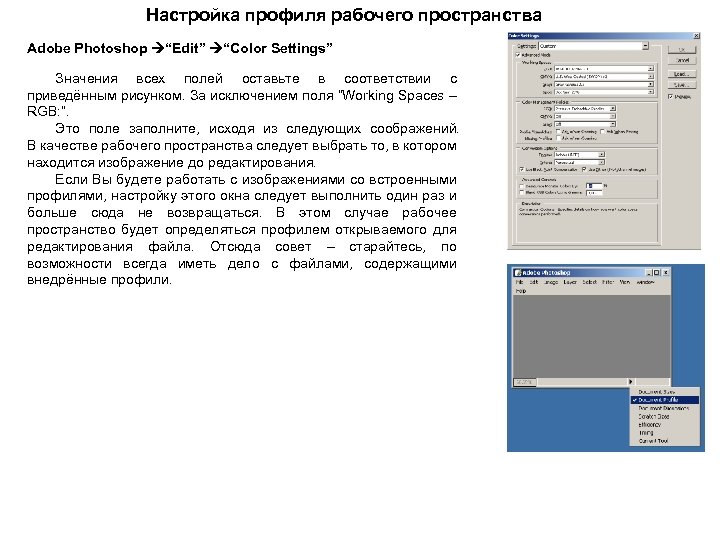
Task: Choose Document Dimensions from popup menu
Action: [x=665, y=408]
